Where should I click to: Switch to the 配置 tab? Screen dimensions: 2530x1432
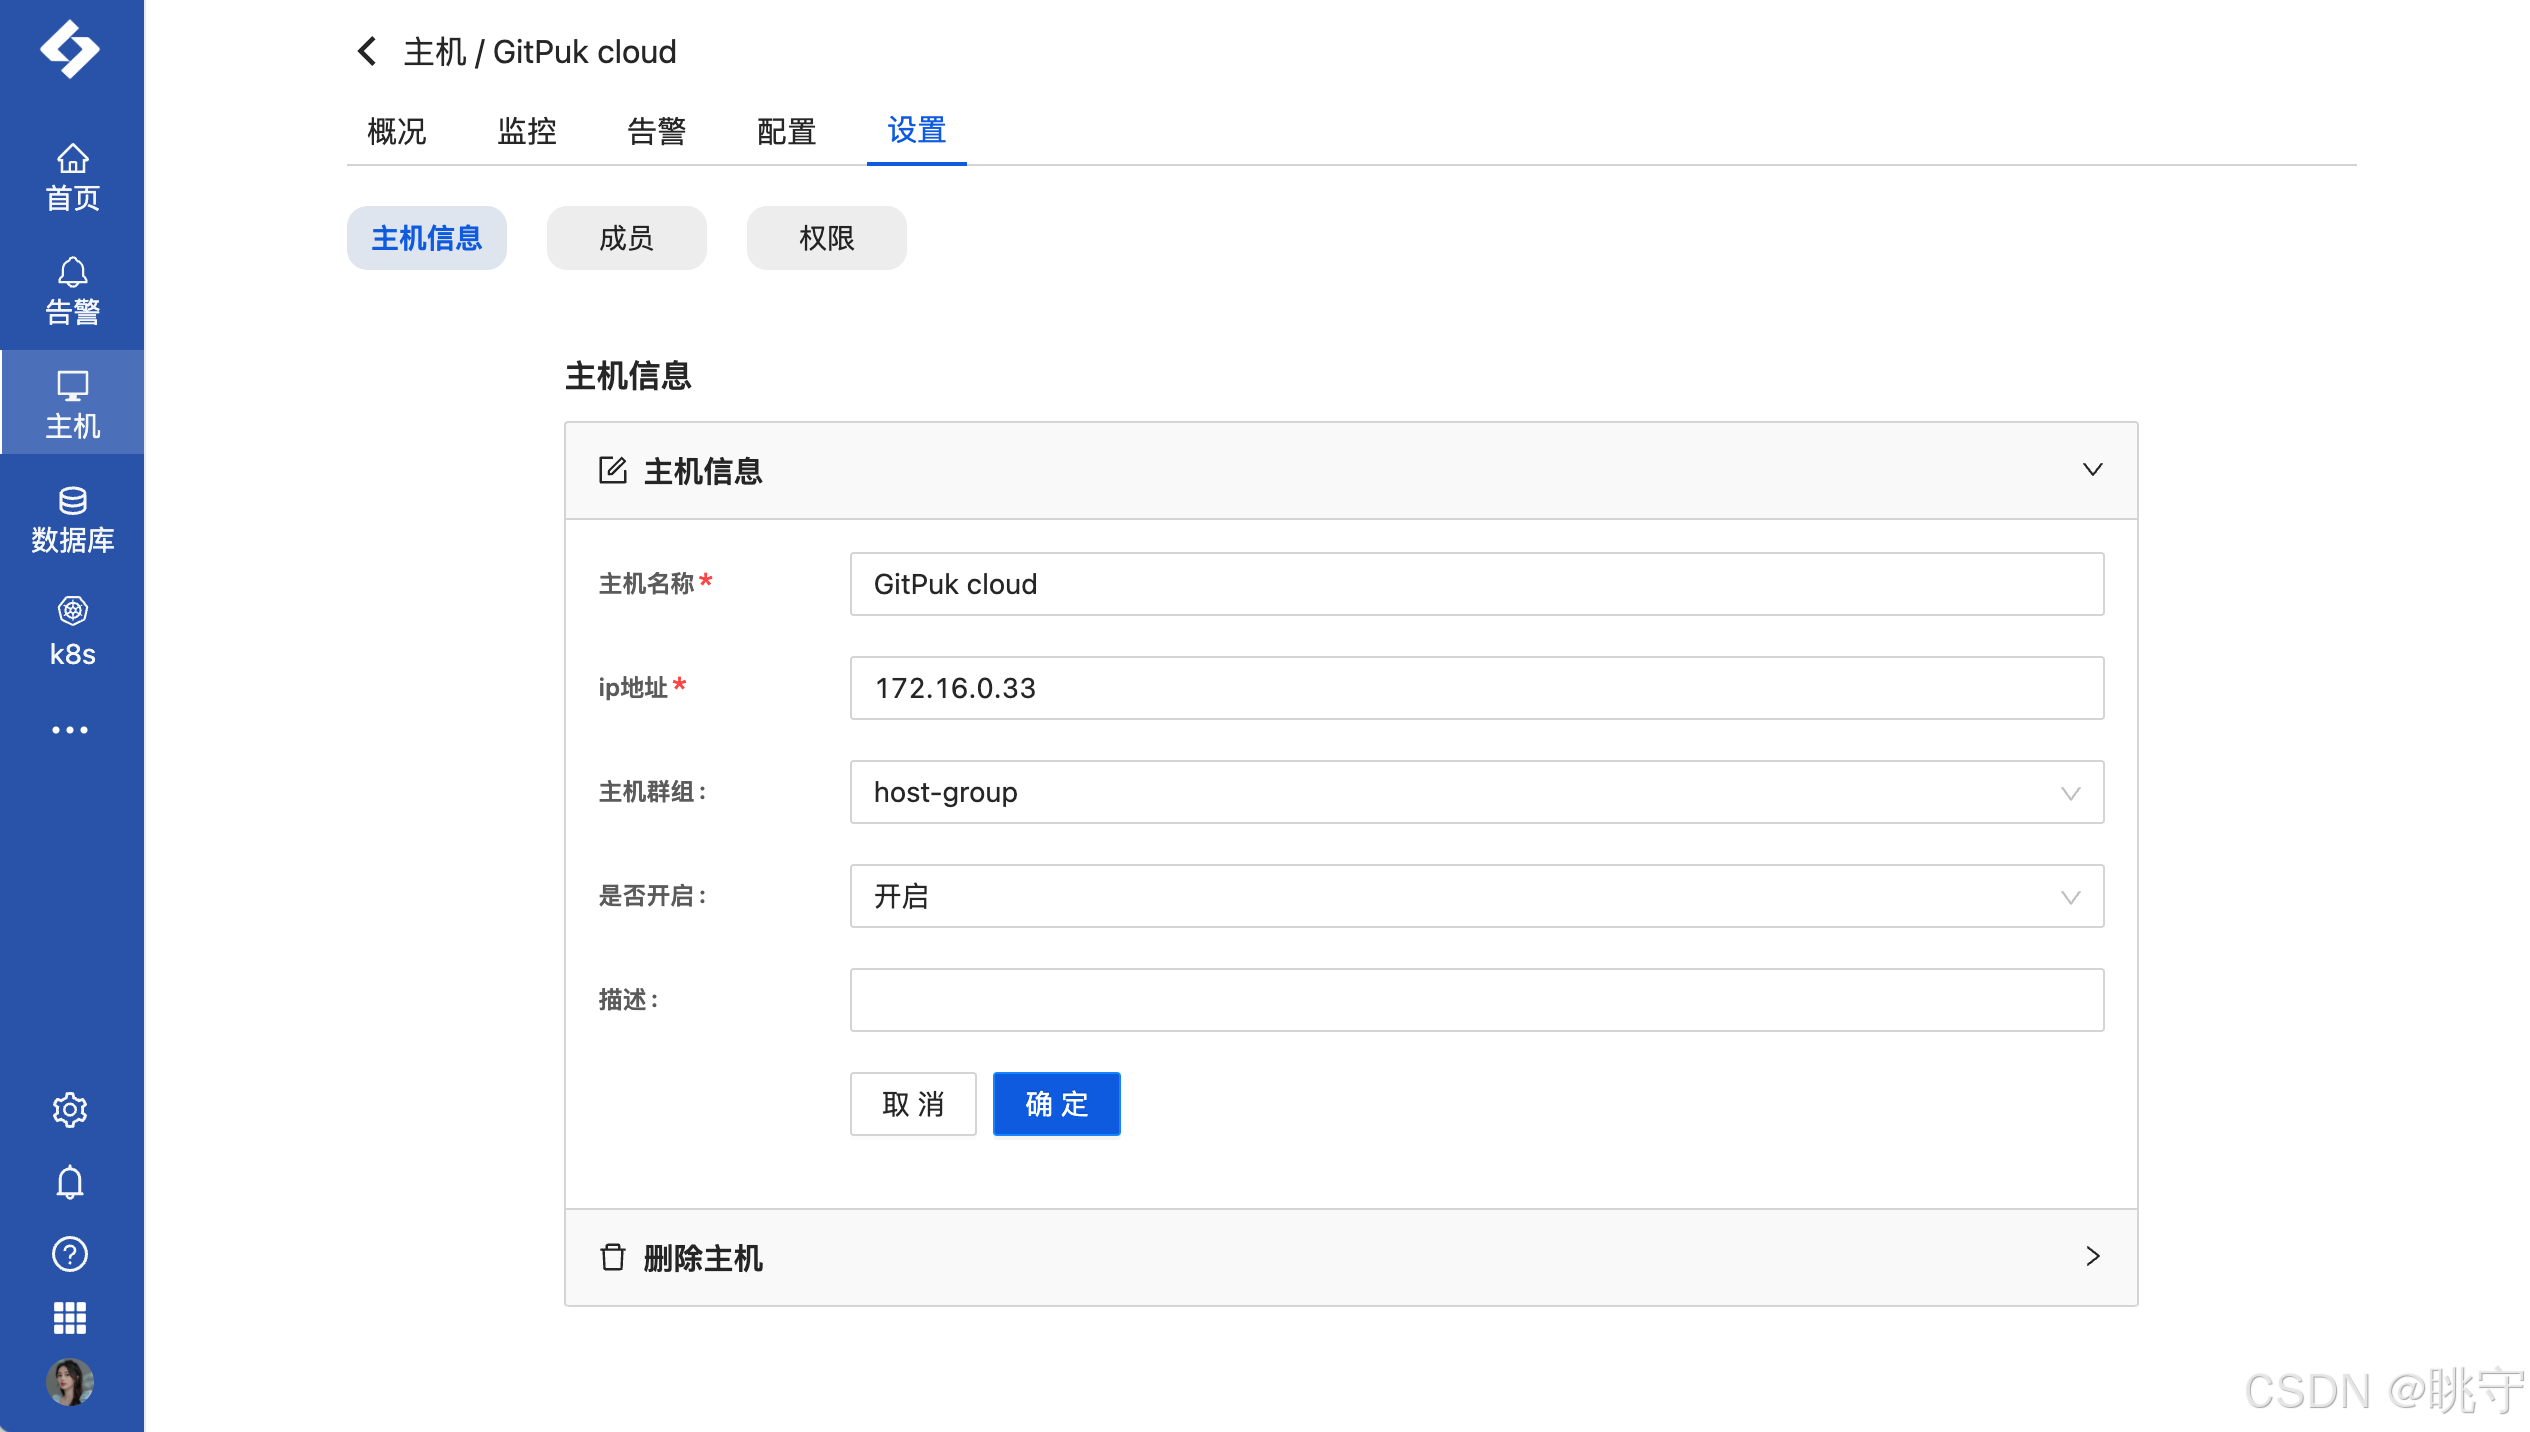pos(787,131)
